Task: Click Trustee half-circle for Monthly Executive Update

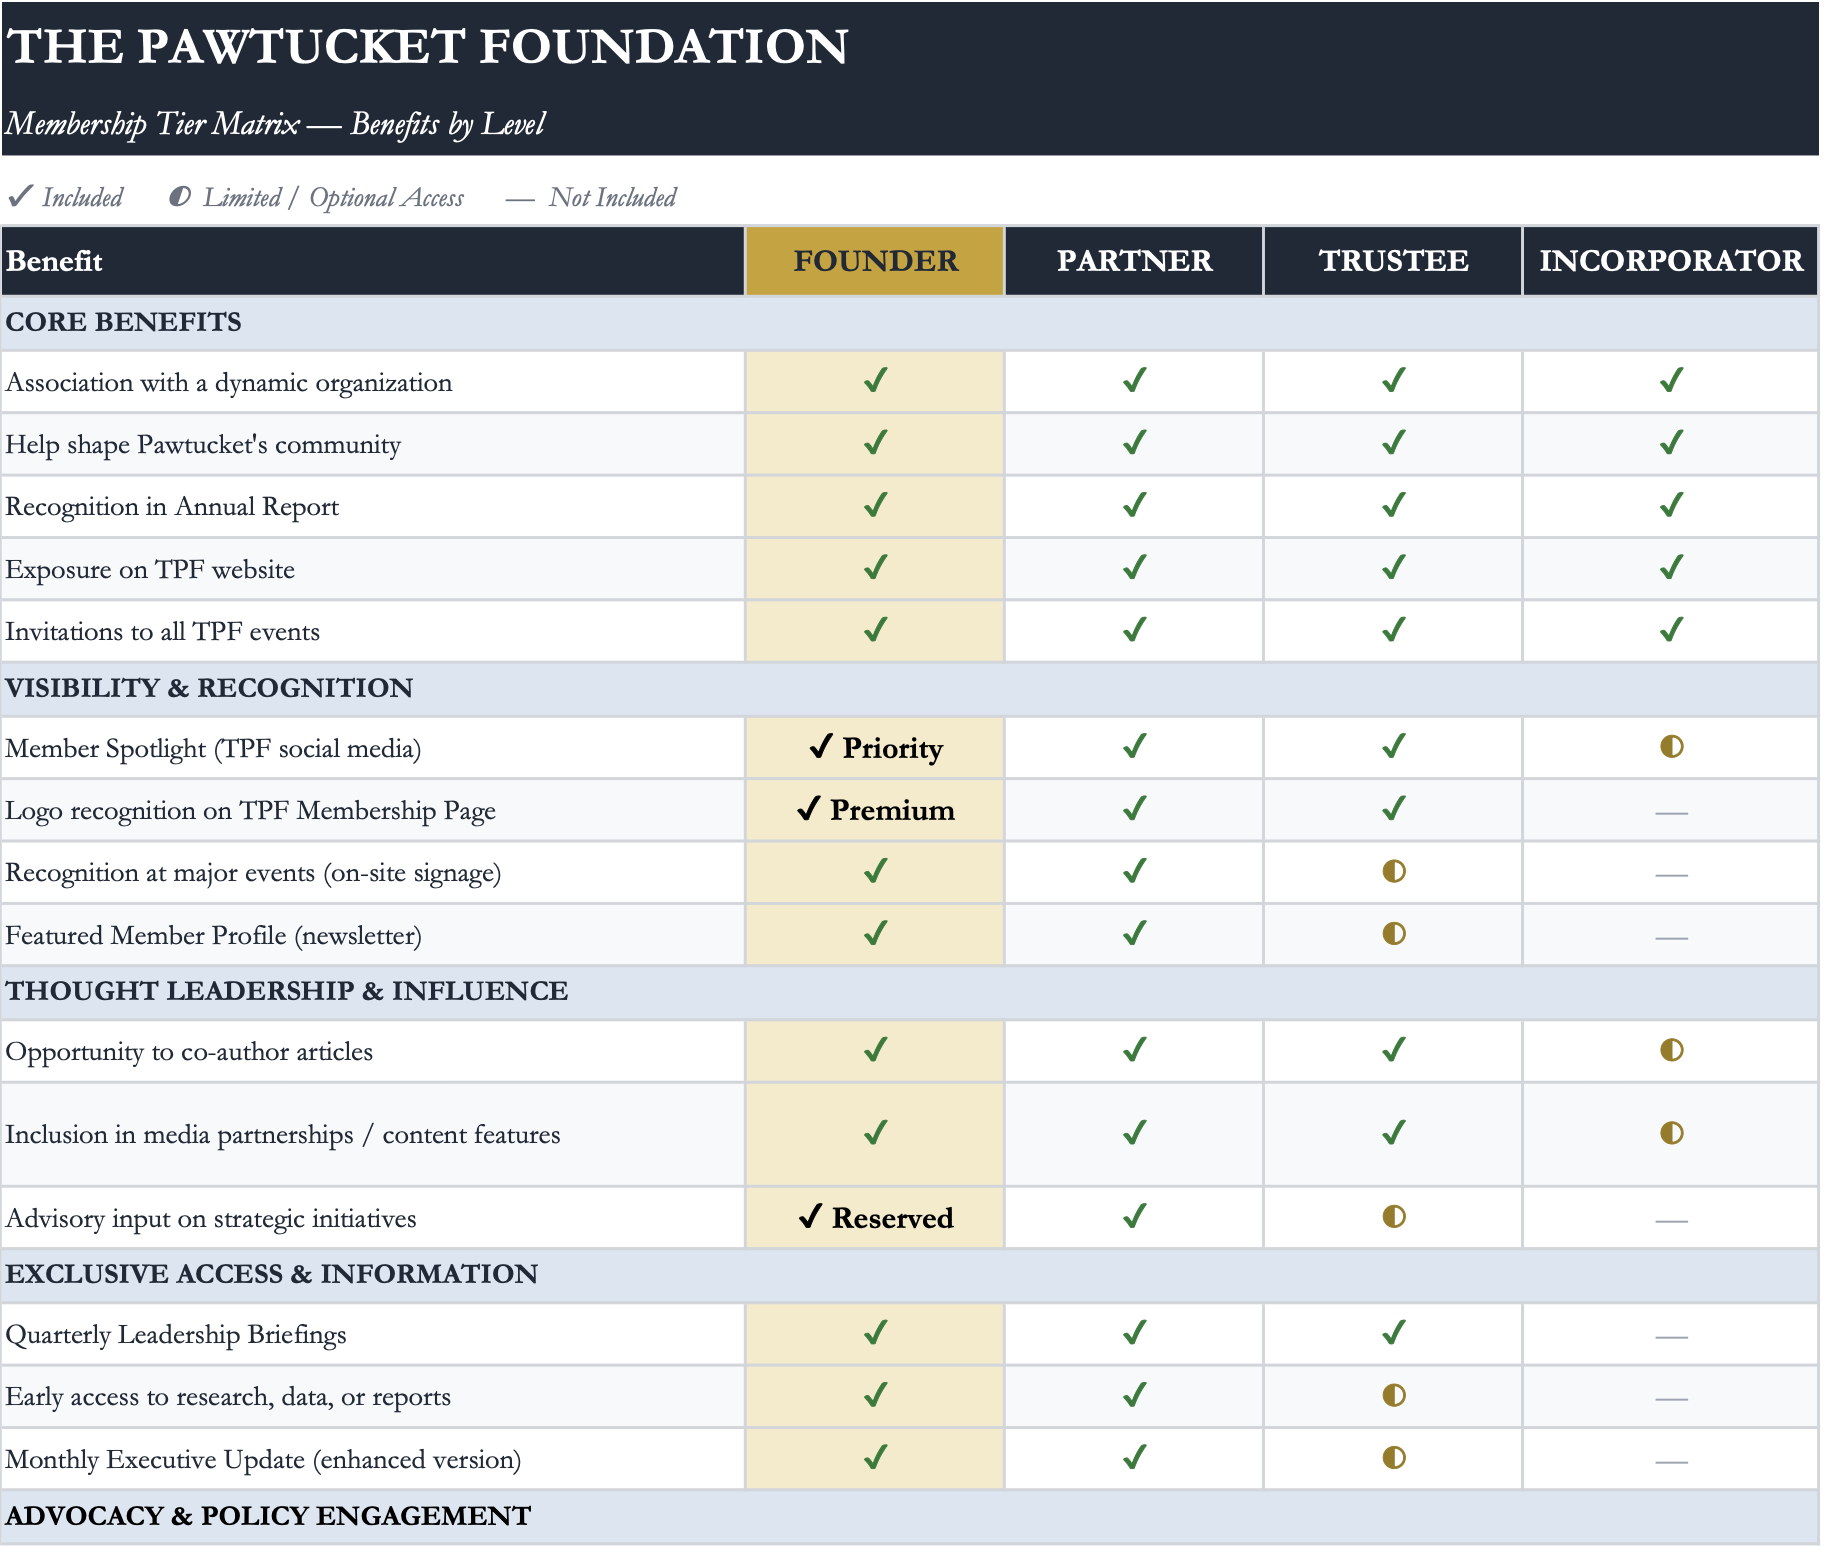Action: 1393,1458
